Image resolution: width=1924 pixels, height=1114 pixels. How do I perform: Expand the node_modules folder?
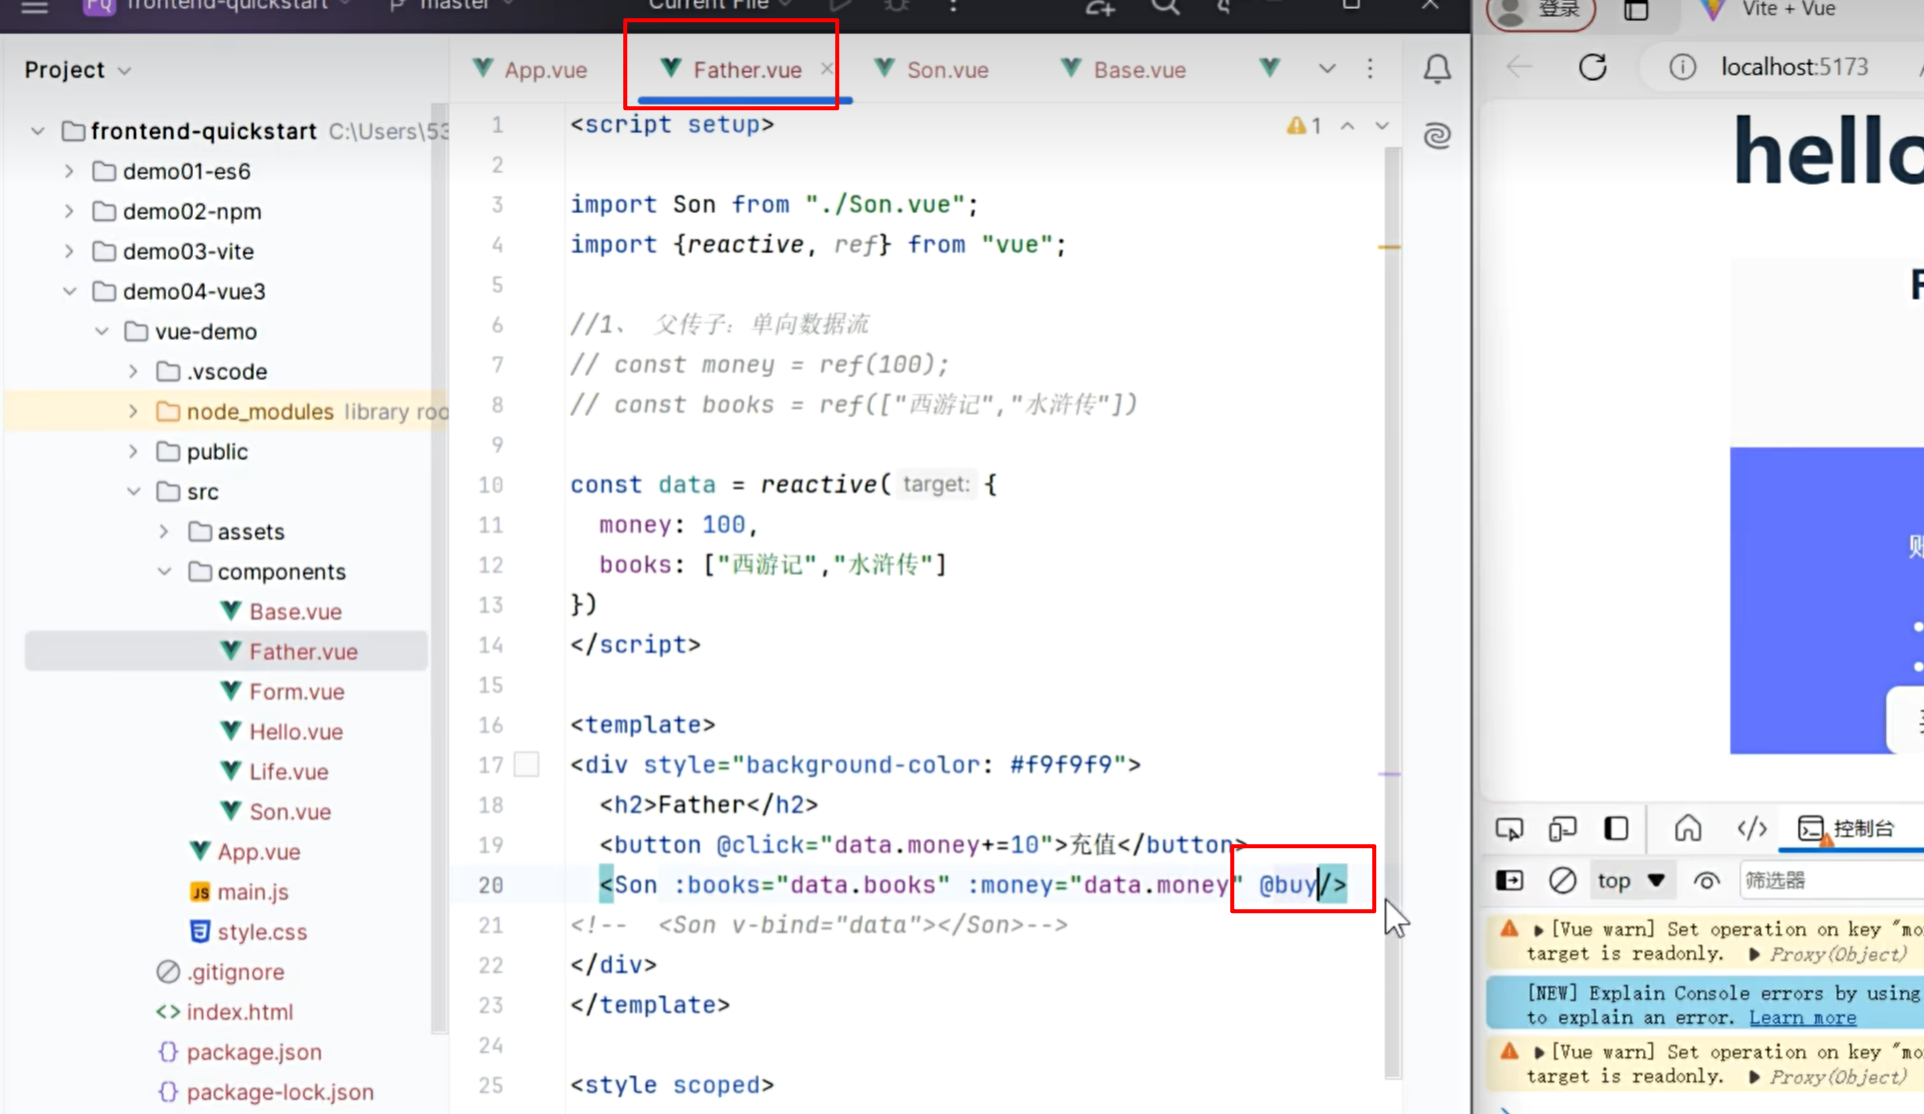(x=133, y=411)
